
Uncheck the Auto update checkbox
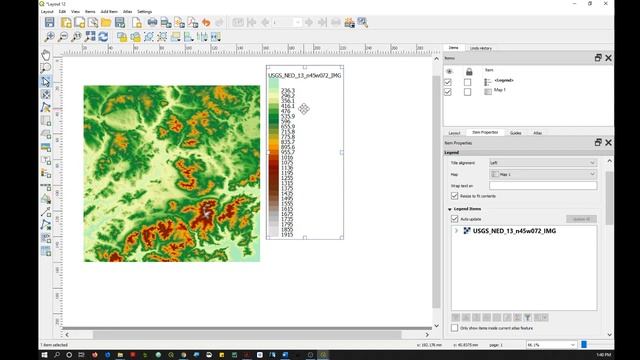455,219
